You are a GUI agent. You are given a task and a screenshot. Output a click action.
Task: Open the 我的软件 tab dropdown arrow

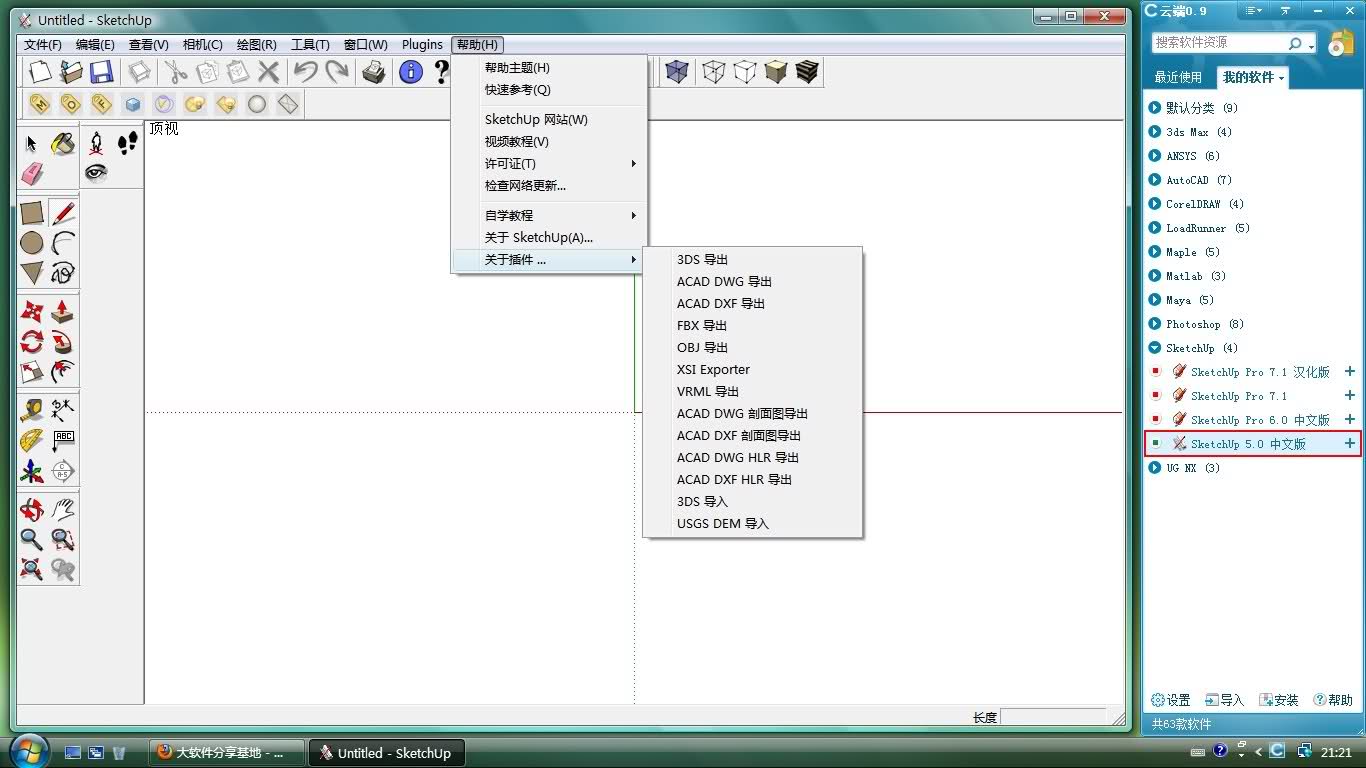click(1281, 78)
